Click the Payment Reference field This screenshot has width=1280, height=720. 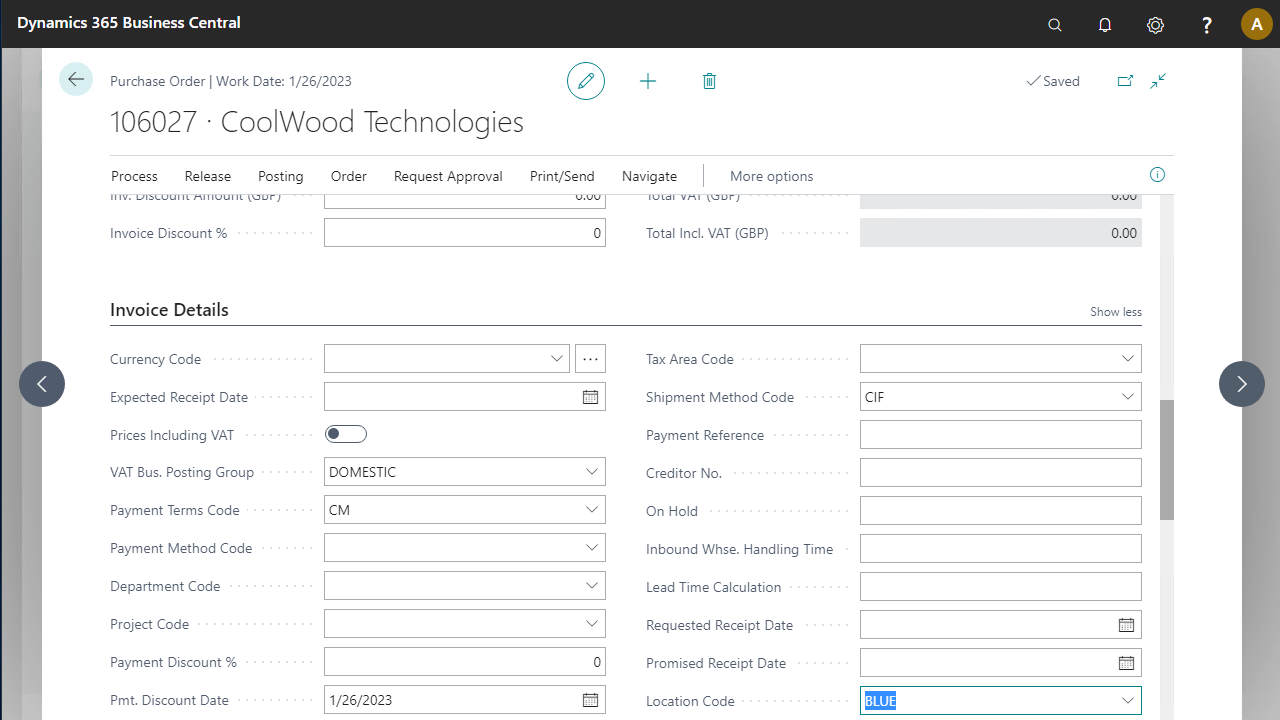coord(1001,435)
